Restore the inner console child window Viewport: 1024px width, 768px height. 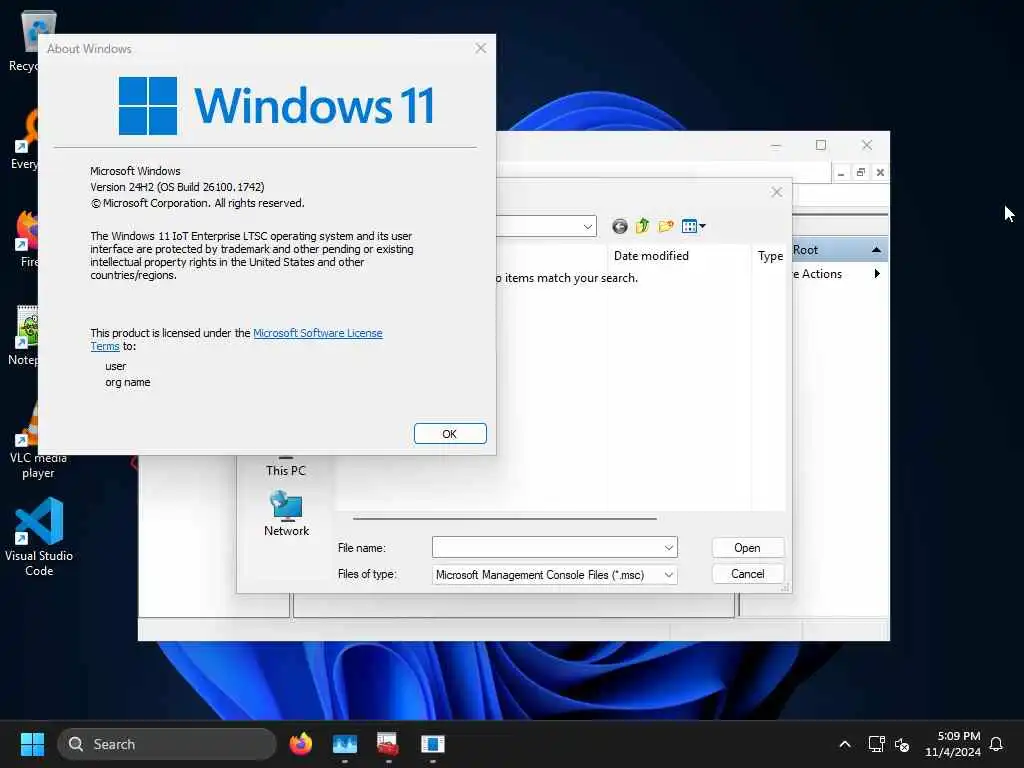[861, 173]
